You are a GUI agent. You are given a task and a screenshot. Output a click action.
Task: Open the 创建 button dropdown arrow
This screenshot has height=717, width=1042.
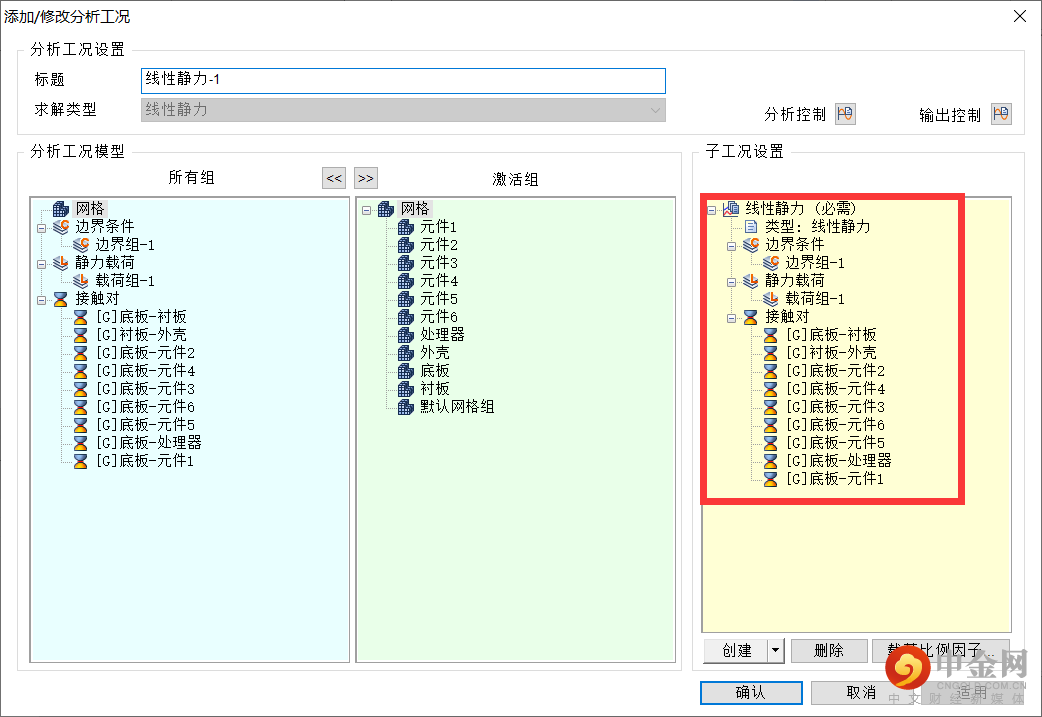click(x=776, y=651)
